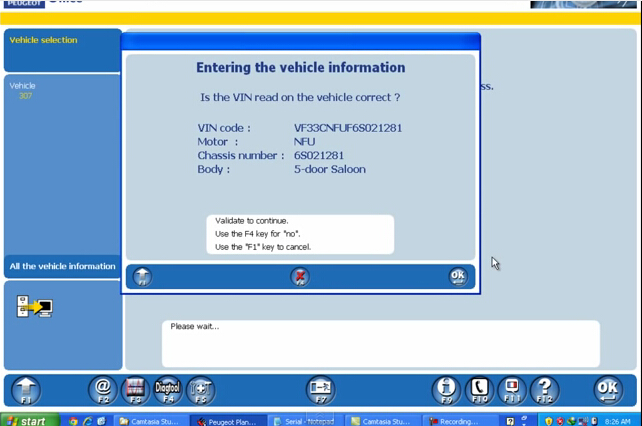Switch to Serial - Notepad in the taskbar
Viewport: 642px width, 426px height.
[306, 421]
